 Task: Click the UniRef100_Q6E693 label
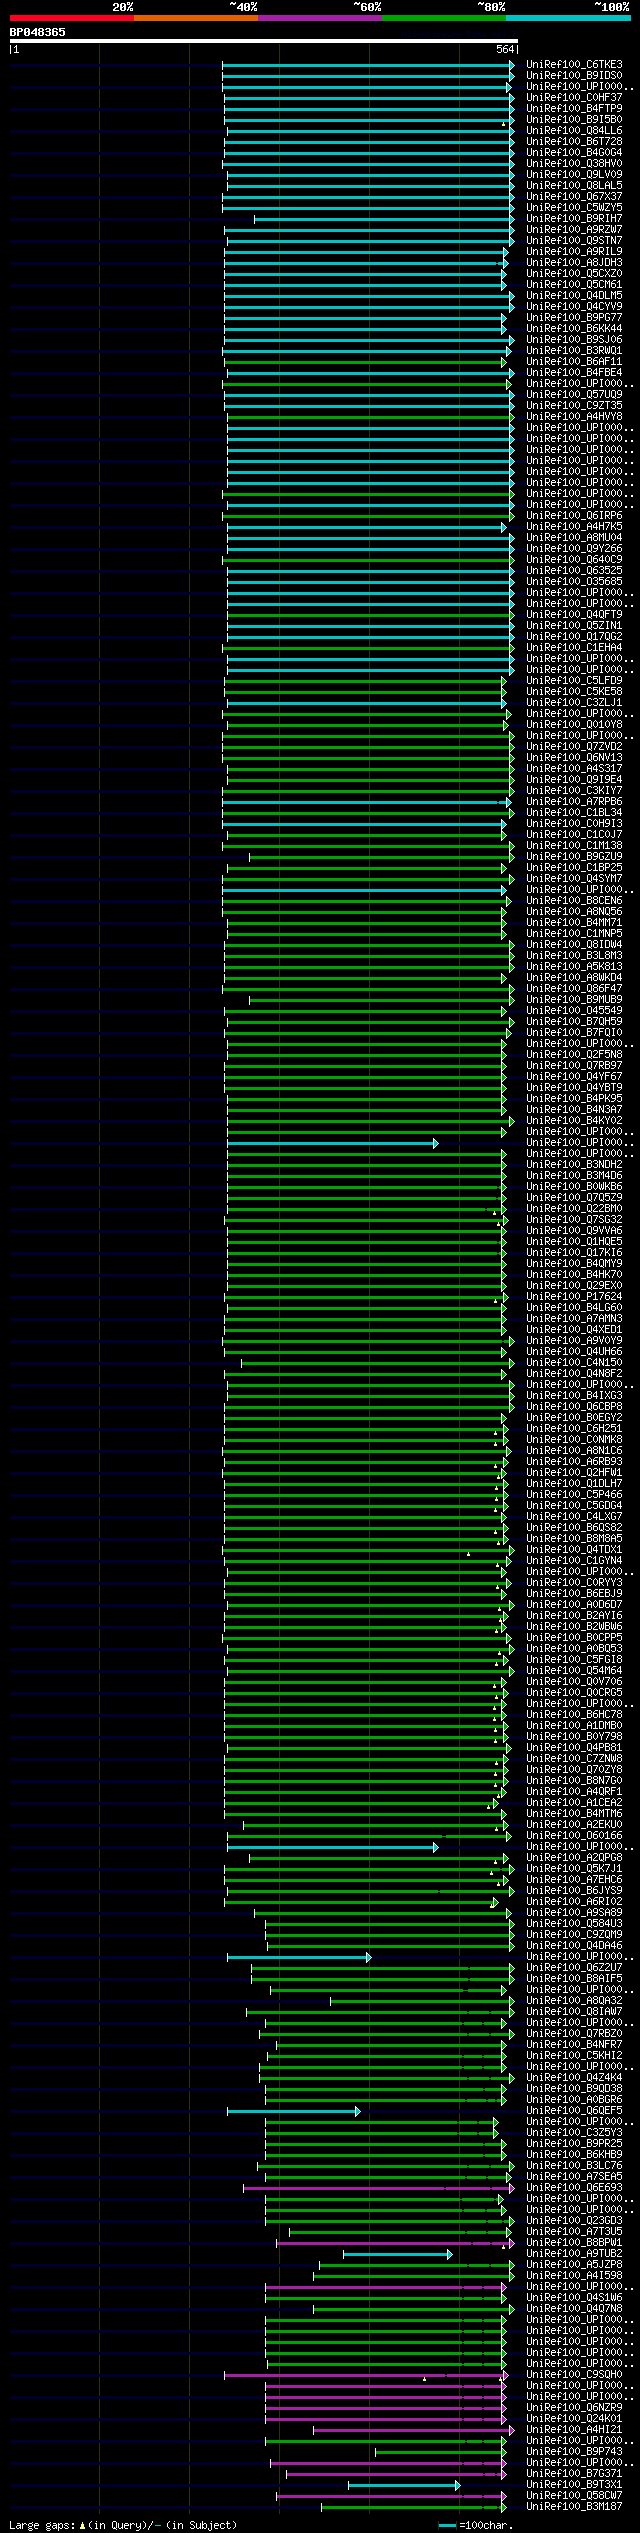pos(574,2188)
